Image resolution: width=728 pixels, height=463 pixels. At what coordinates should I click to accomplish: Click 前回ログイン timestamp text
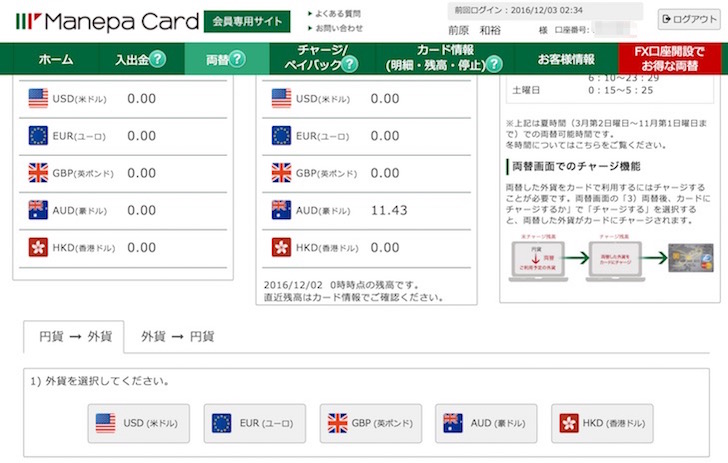(x=519, y=10)
